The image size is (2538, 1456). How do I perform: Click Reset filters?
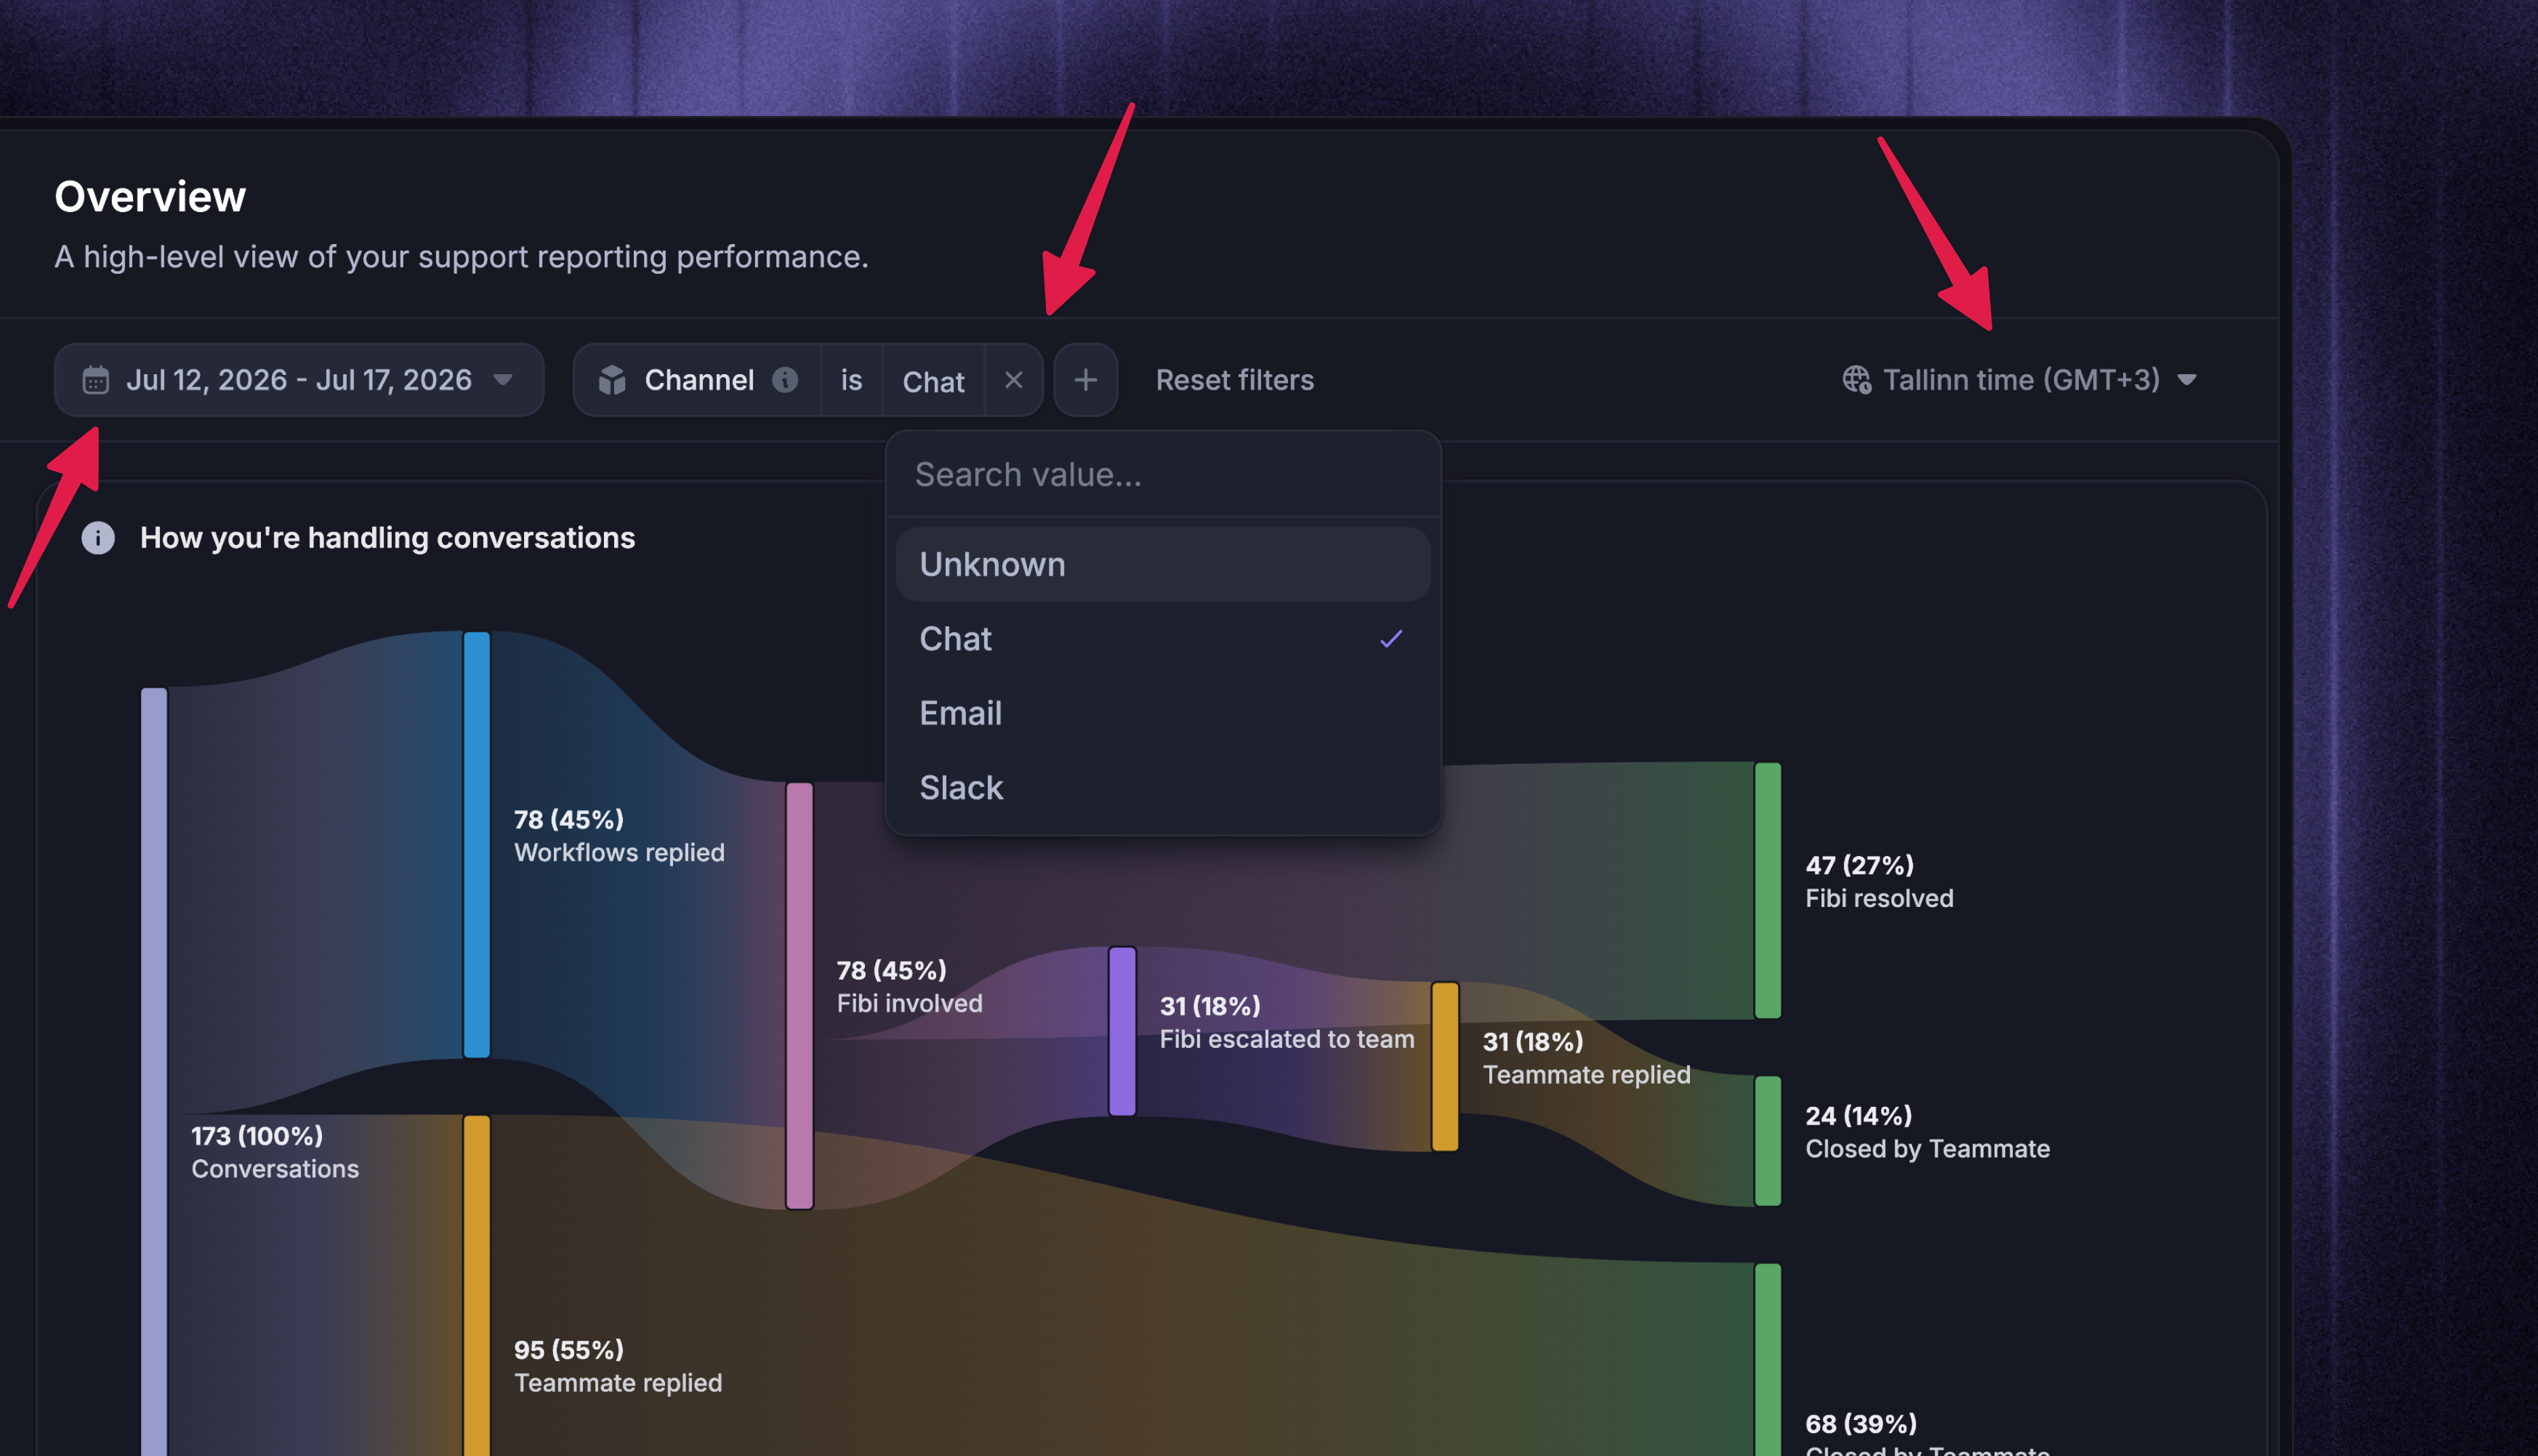coord(1235,380)
